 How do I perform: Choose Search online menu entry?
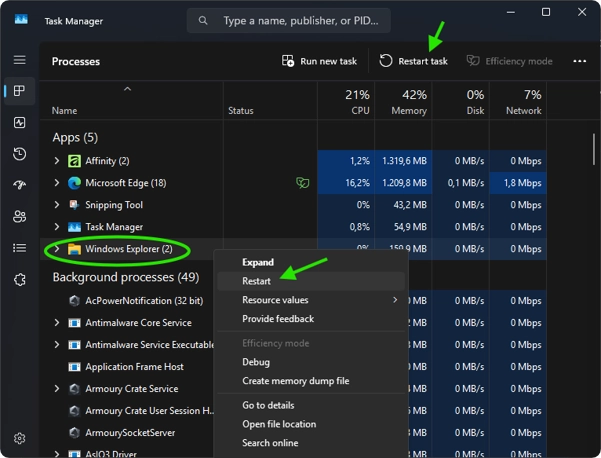pyautogui.click(x=311, y=443)
